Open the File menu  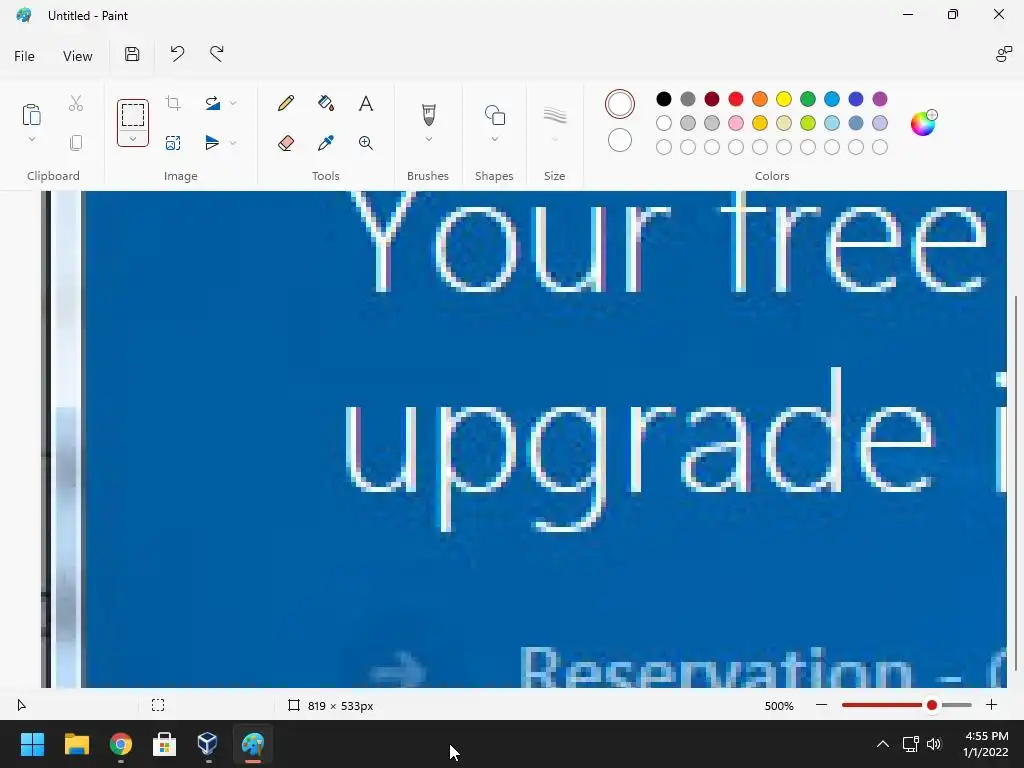(x=24, y=56)
